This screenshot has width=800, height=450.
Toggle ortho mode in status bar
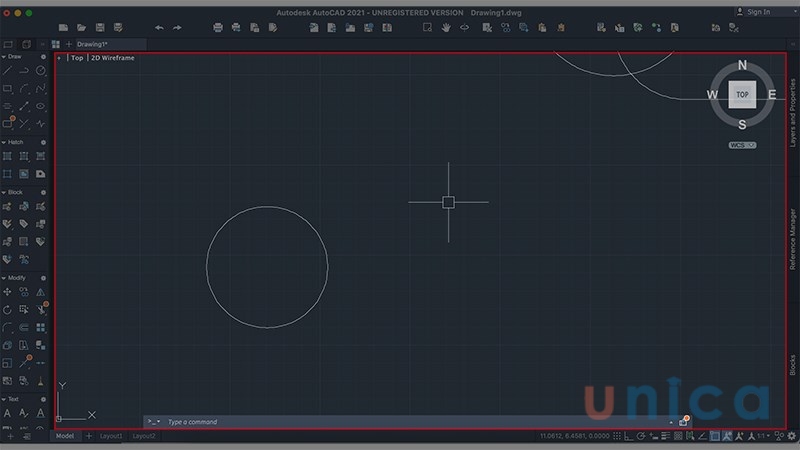pyautogui.click(x=629, y=436)
